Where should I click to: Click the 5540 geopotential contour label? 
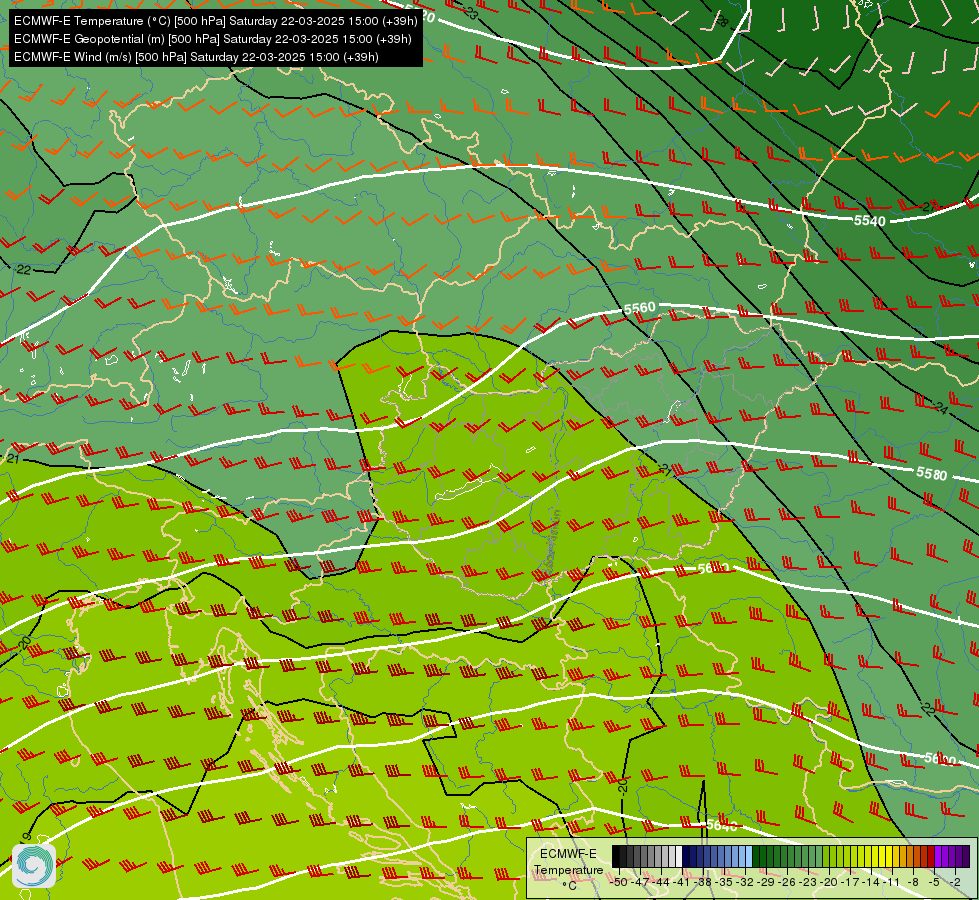click(869, 220)
